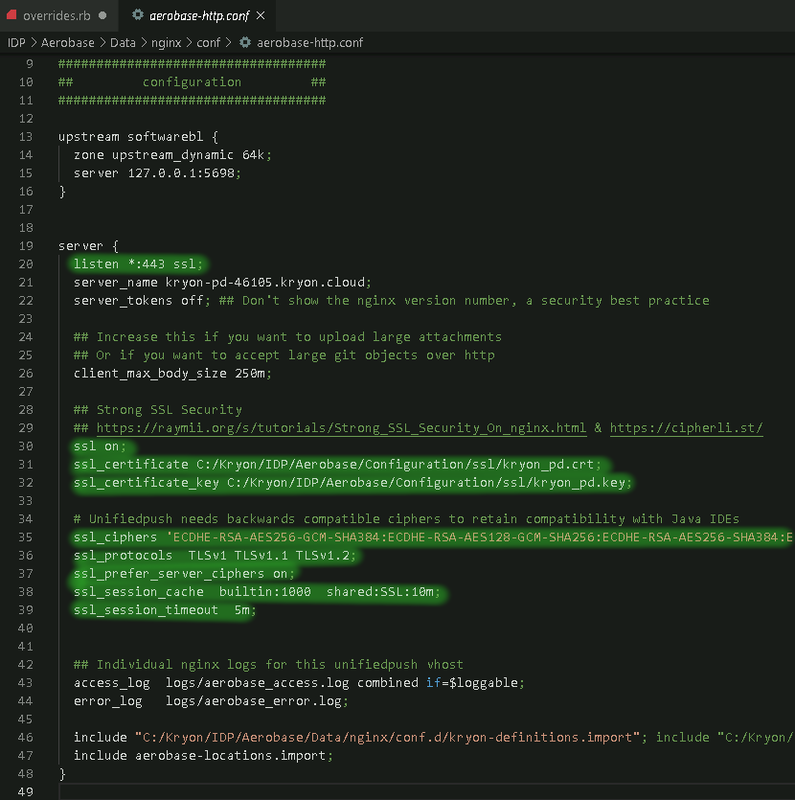This screenshot has height=800, width=795.
Task: Click line number 19 in the gutter
Action: [x=26, y=246]
